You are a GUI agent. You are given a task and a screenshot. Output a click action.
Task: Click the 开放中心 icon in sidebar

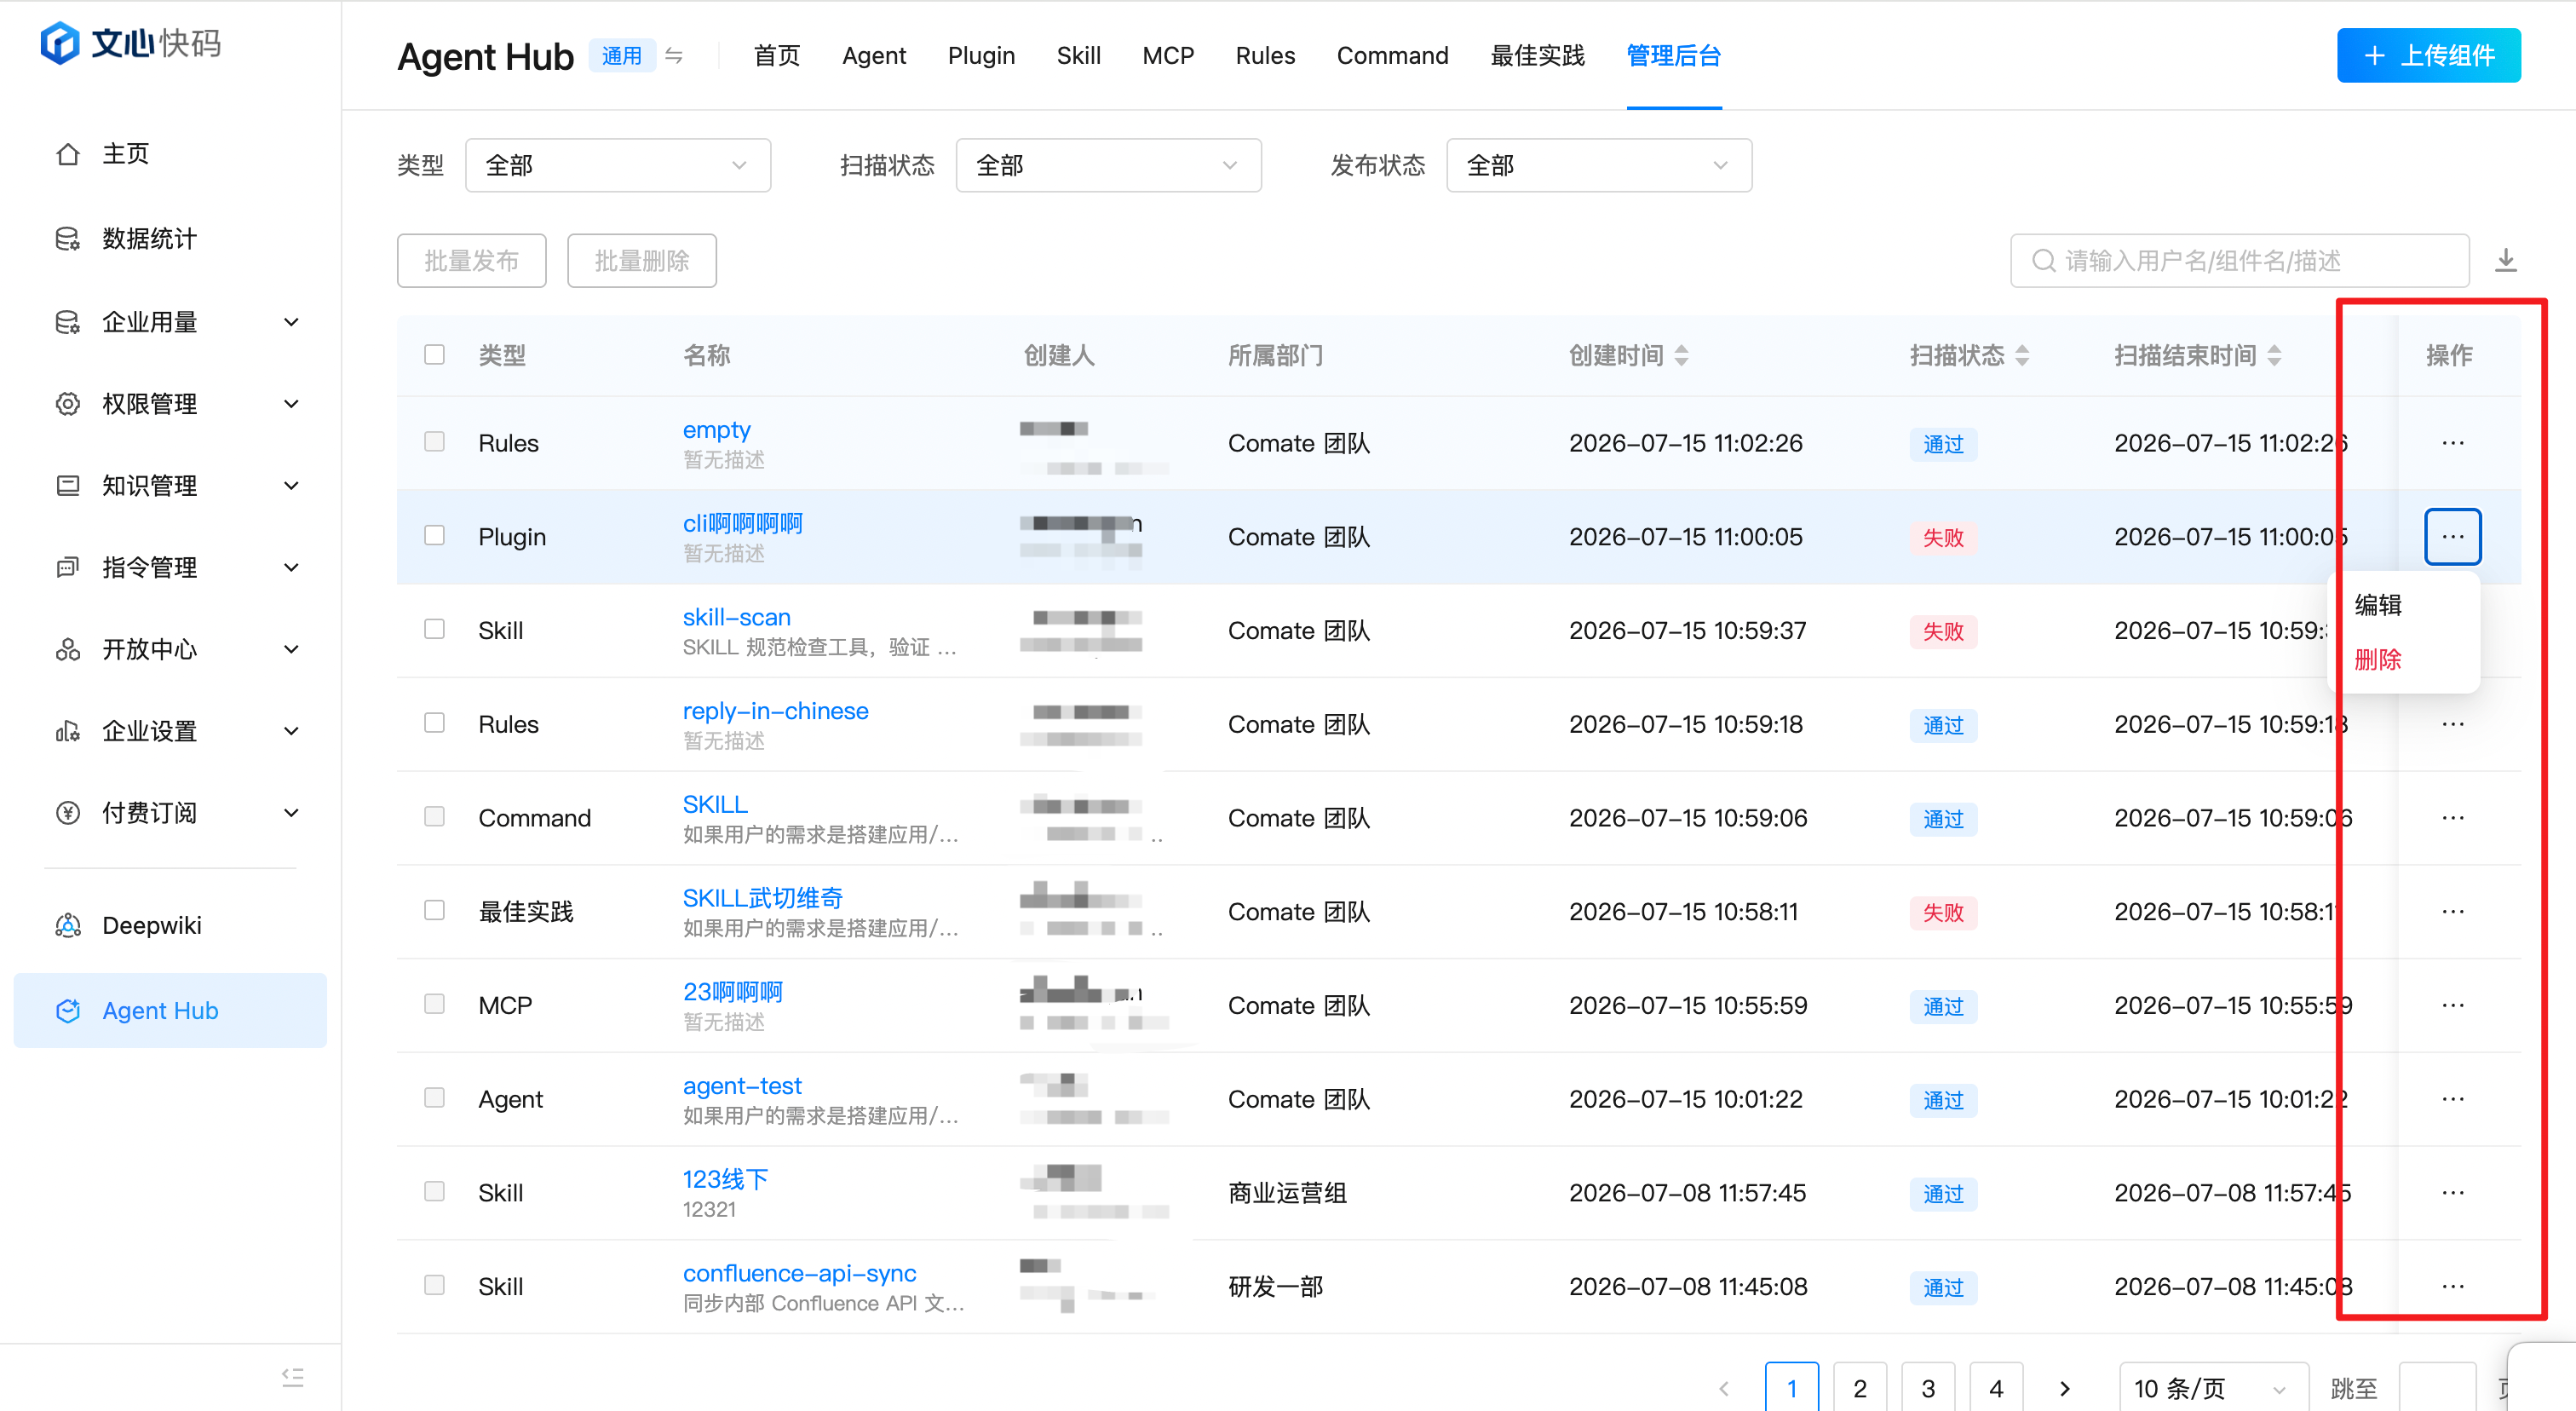tap(67, 650)
